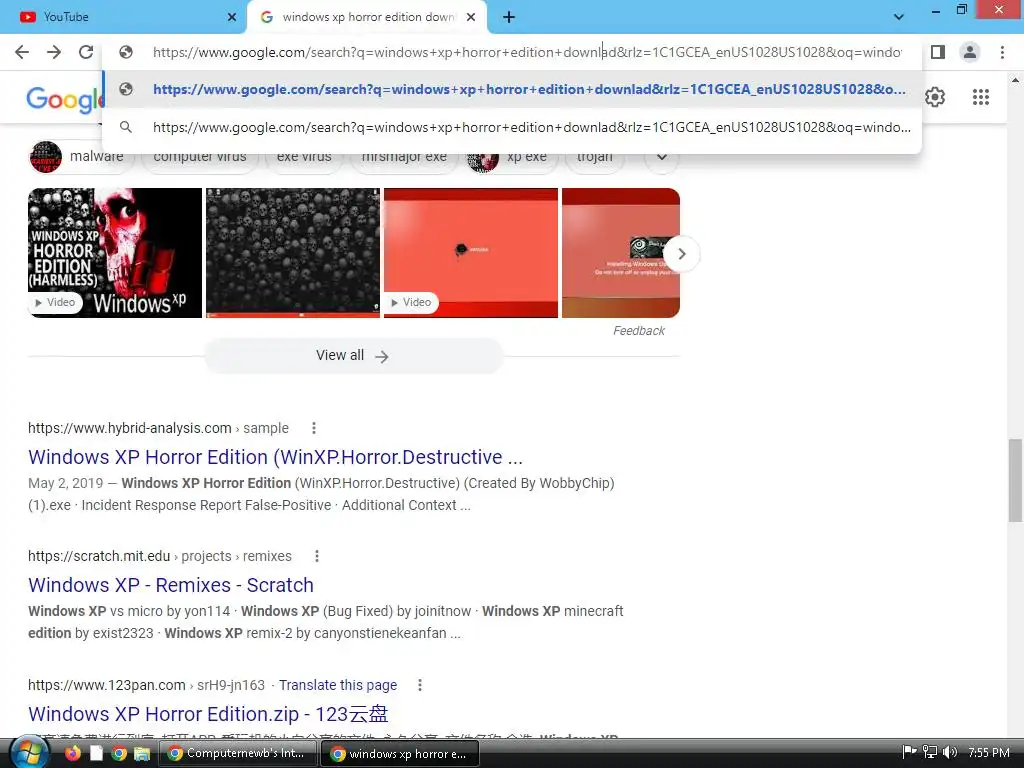The height and width of the screenshot is (768, 1024).
Task: Click Translate this page link
Action: point(338,685)
